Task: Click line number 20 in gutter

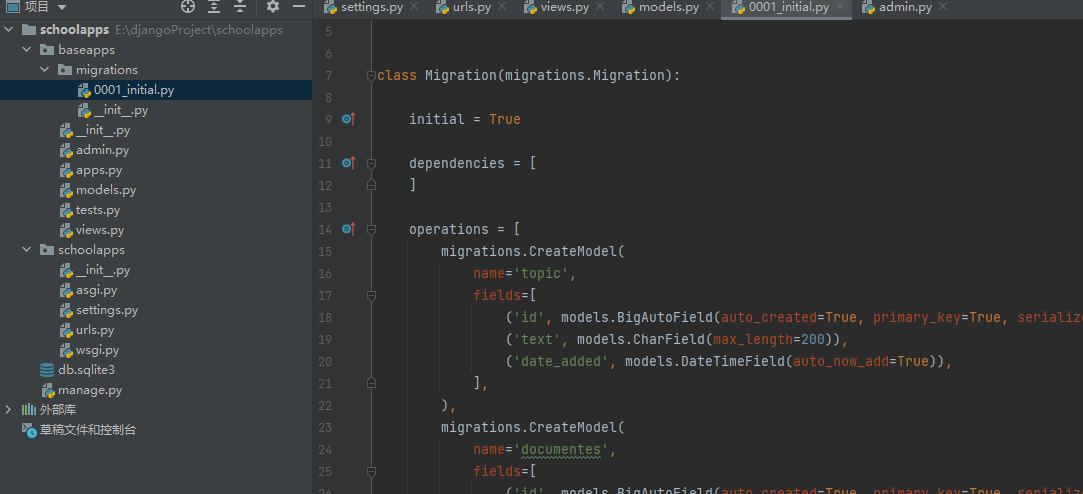Action: (x=325, y=361)
